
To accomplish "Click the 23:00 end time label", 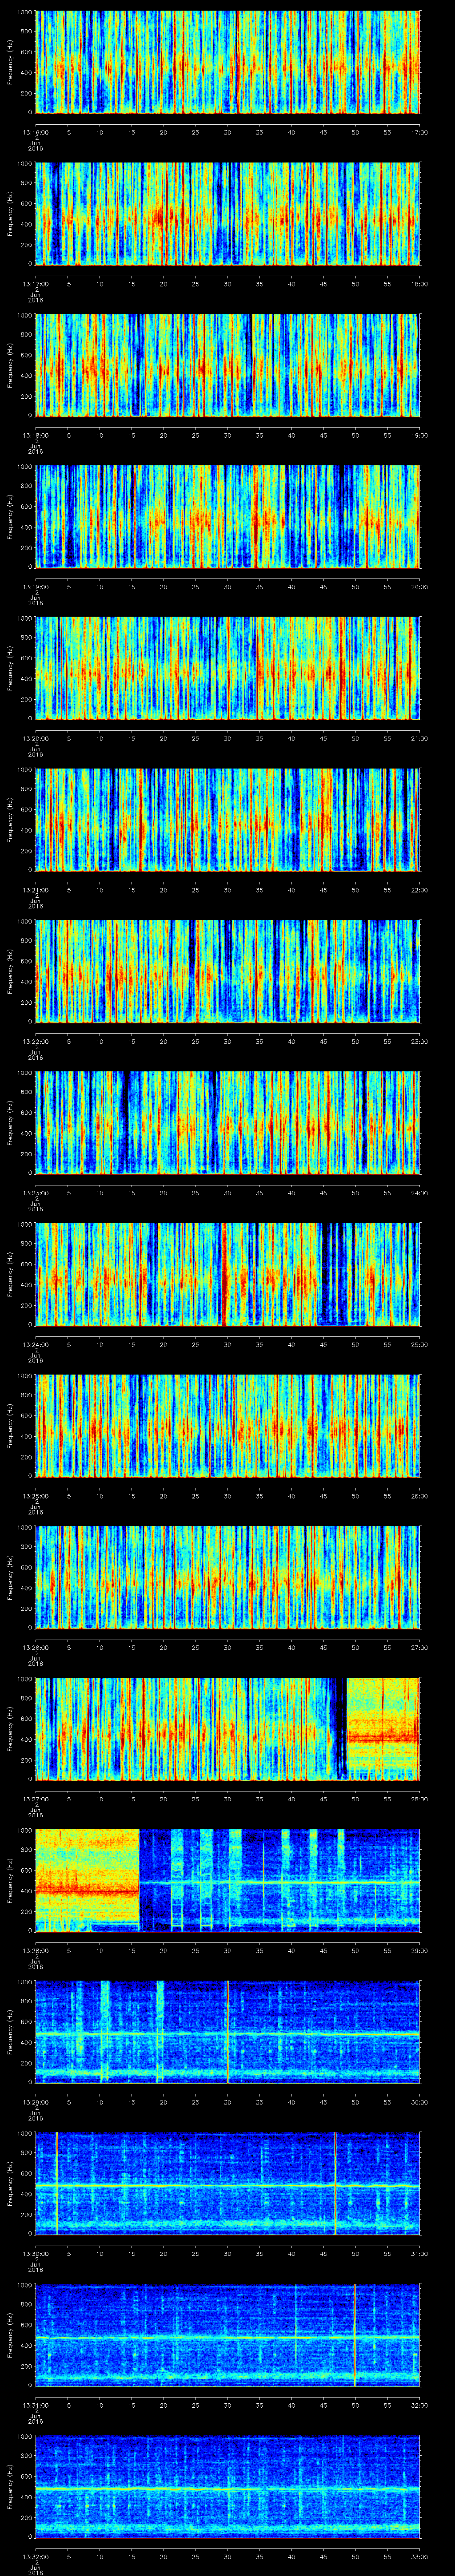I will pos(420,1041).
